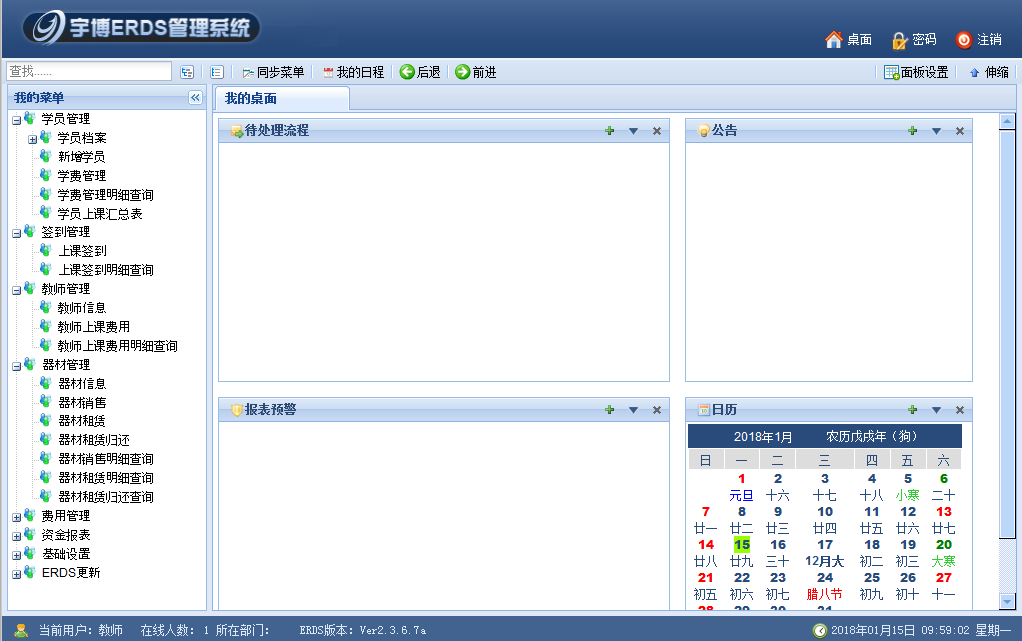Click the 伸缩 toggle arrow
The width and height of the screenshot is (1022, 641).
click(x=974, y=72)
